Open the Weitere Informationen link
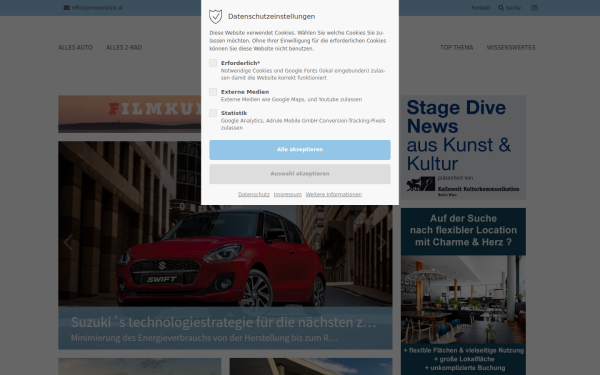 point(334,194)
